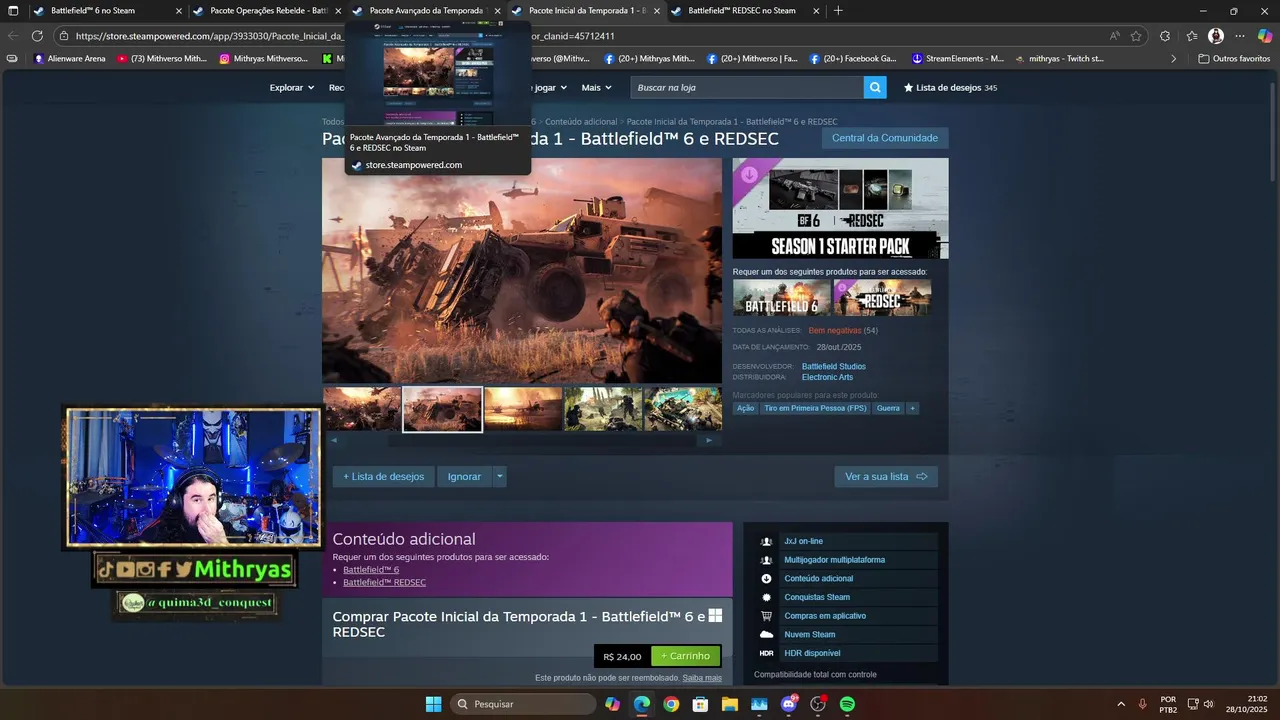
Task: Click the page vertical scrollbar
Action: click(x=1274, y=130)
